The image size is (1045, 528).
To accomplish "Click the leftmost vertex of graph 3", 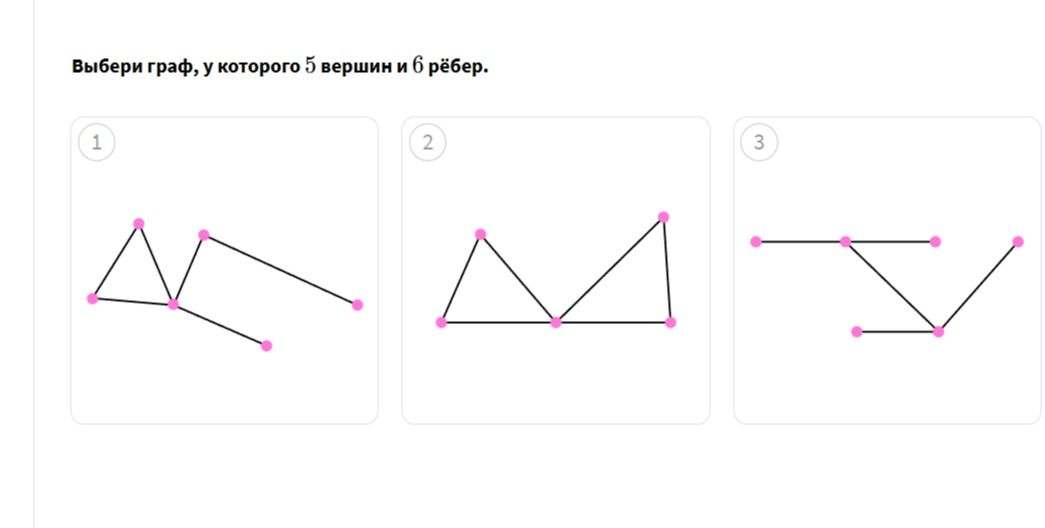I will 756,241.
